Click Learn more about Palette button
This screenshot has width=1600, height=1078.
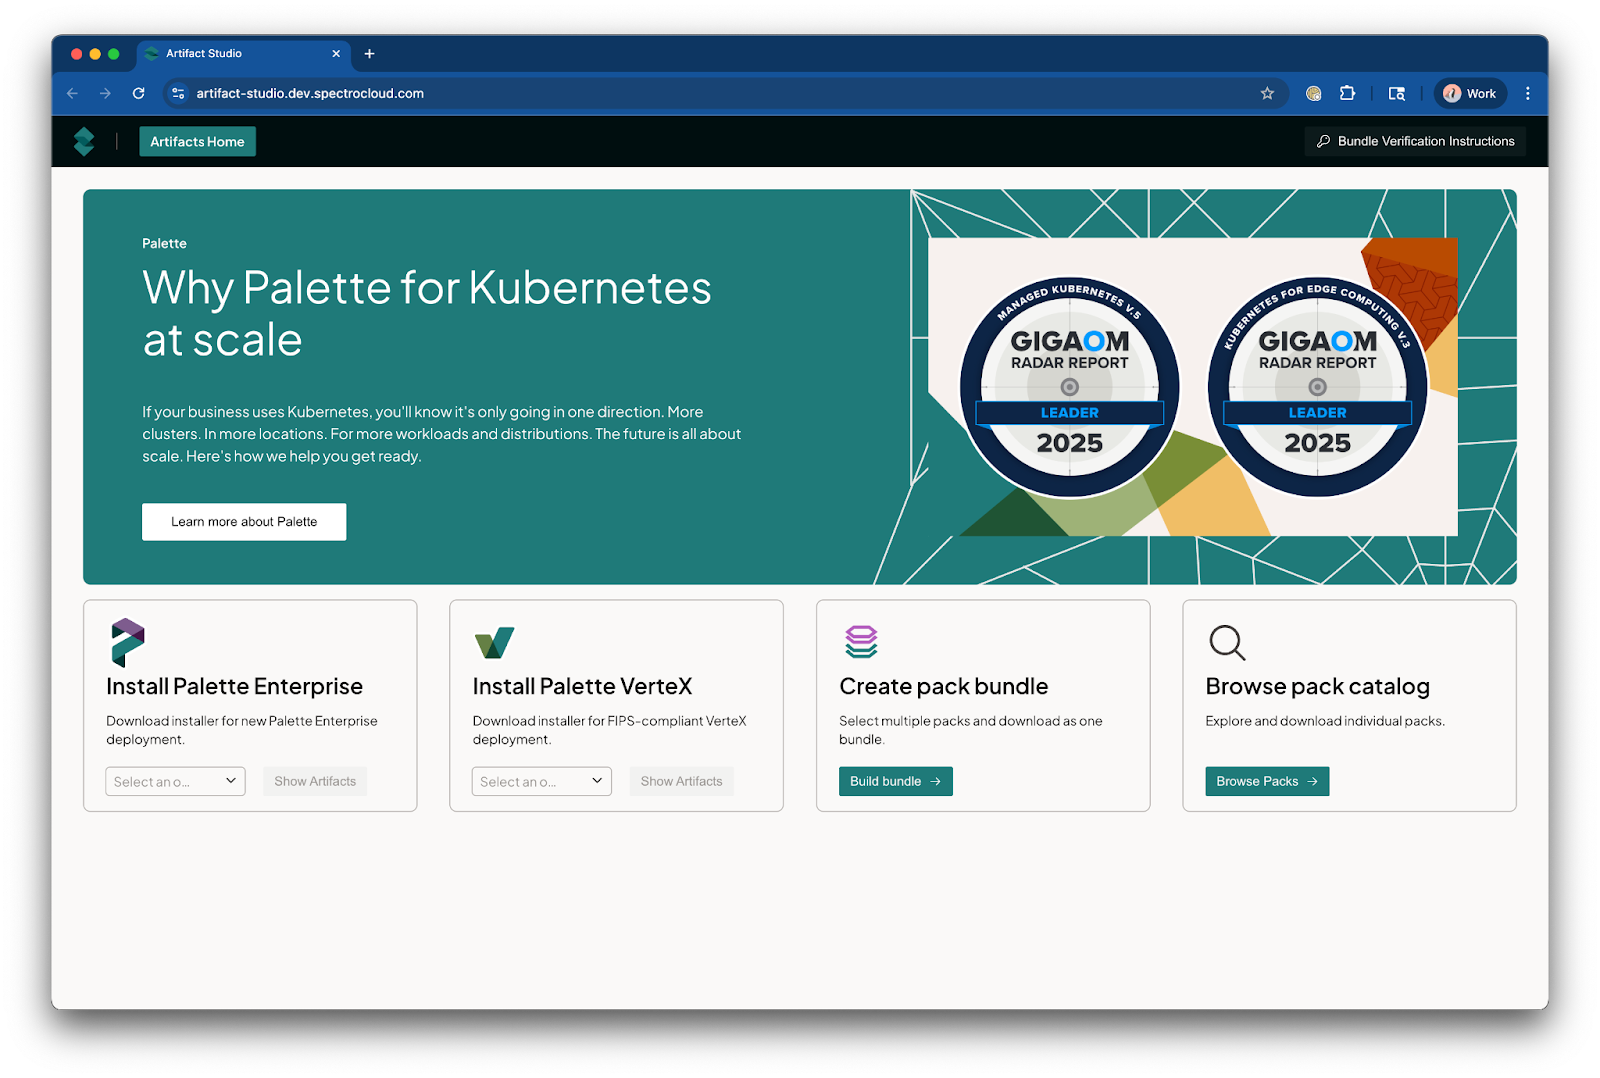tap(244, 521)
